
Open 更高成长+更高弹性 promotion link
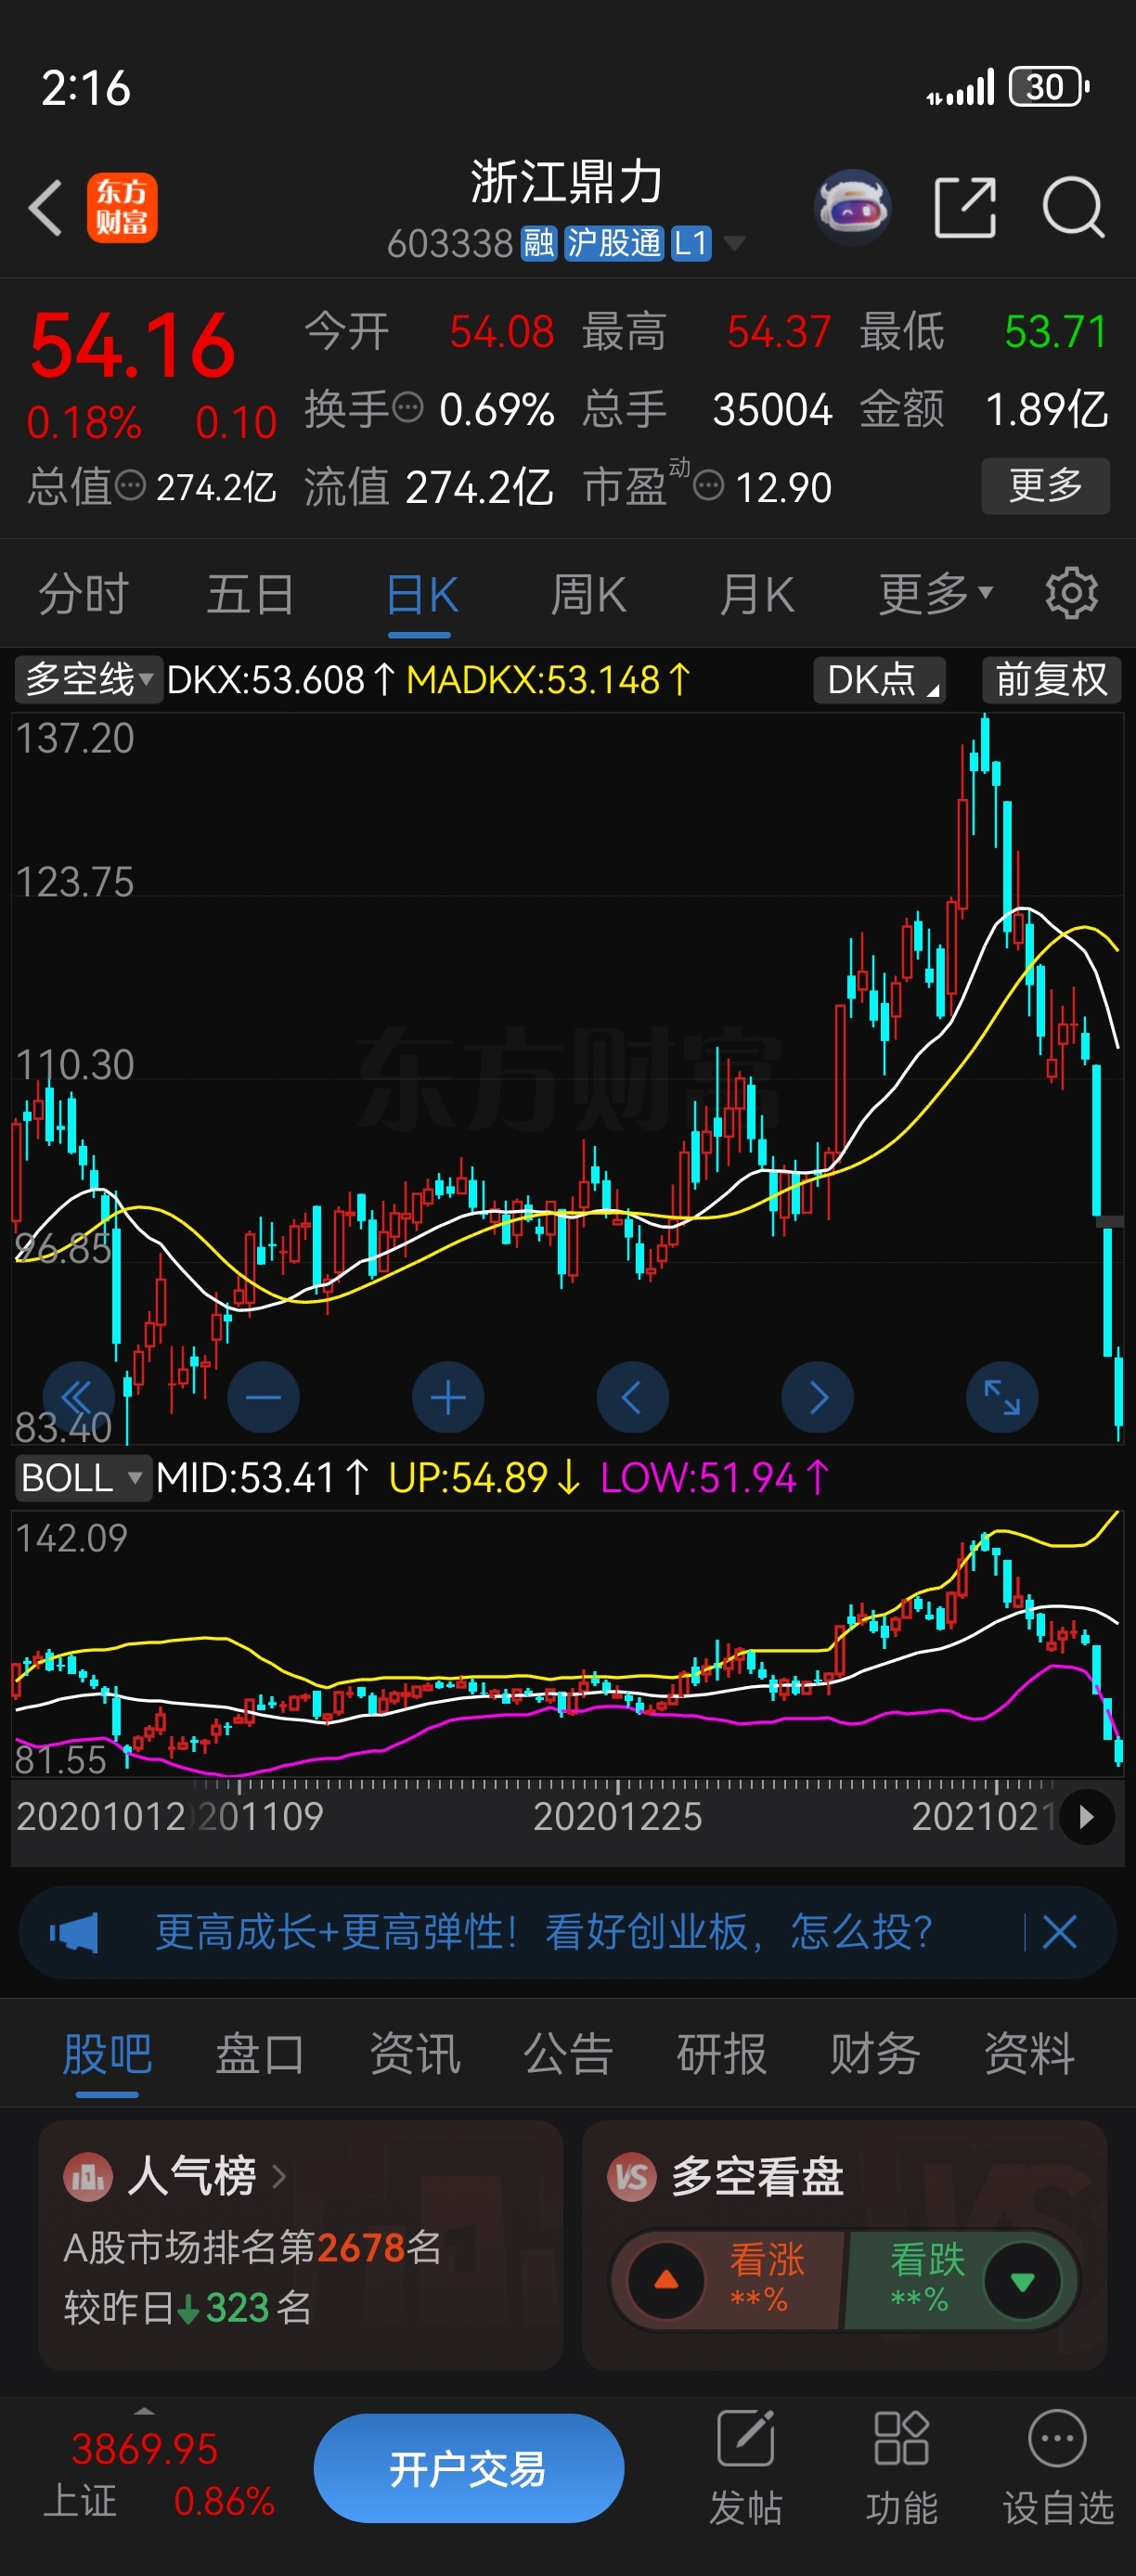543,1932
